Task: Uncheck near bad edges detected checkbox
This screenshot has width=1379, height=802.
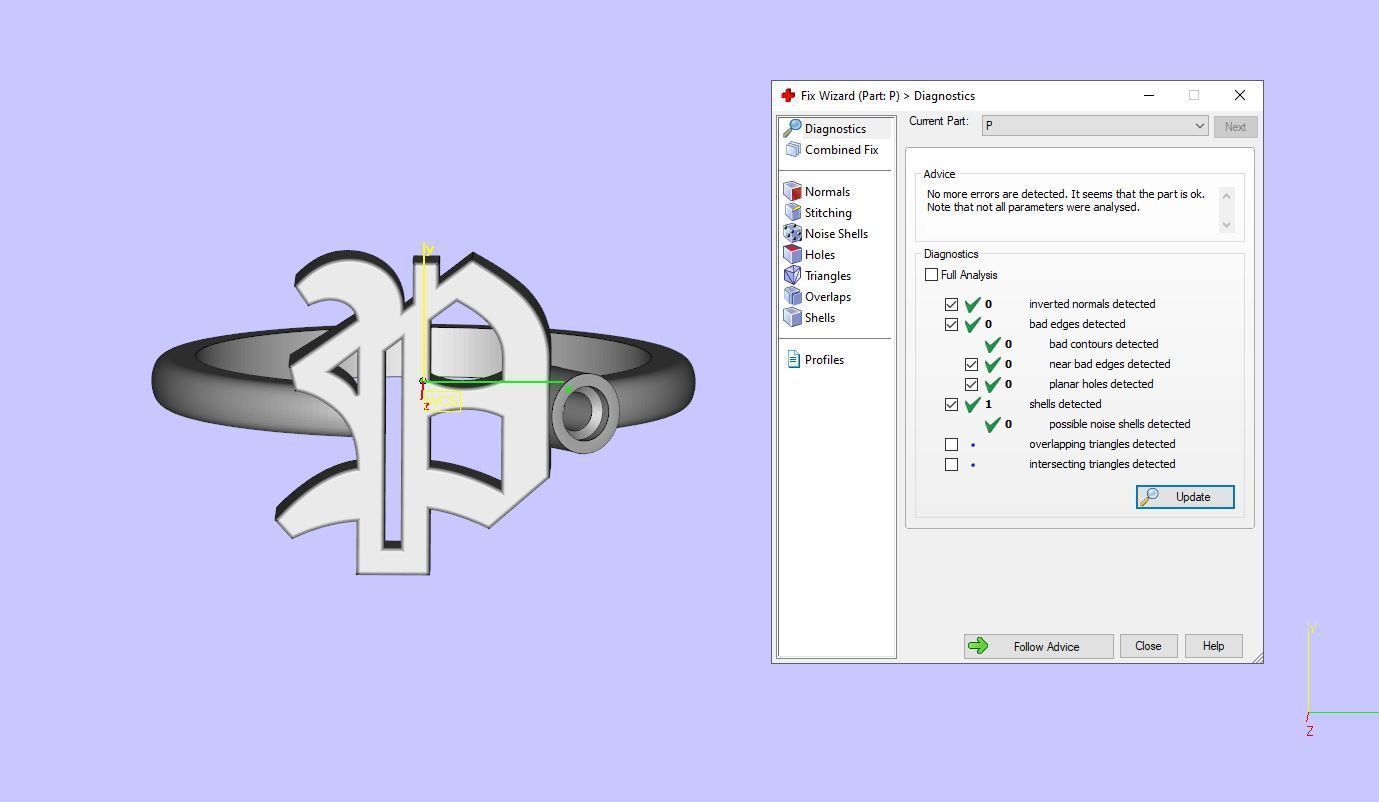Action: (x=972, y=364)
